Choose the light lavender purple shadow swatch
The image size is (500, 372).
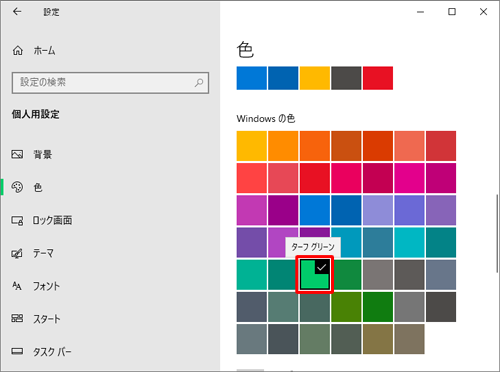(x=378, y=210)
